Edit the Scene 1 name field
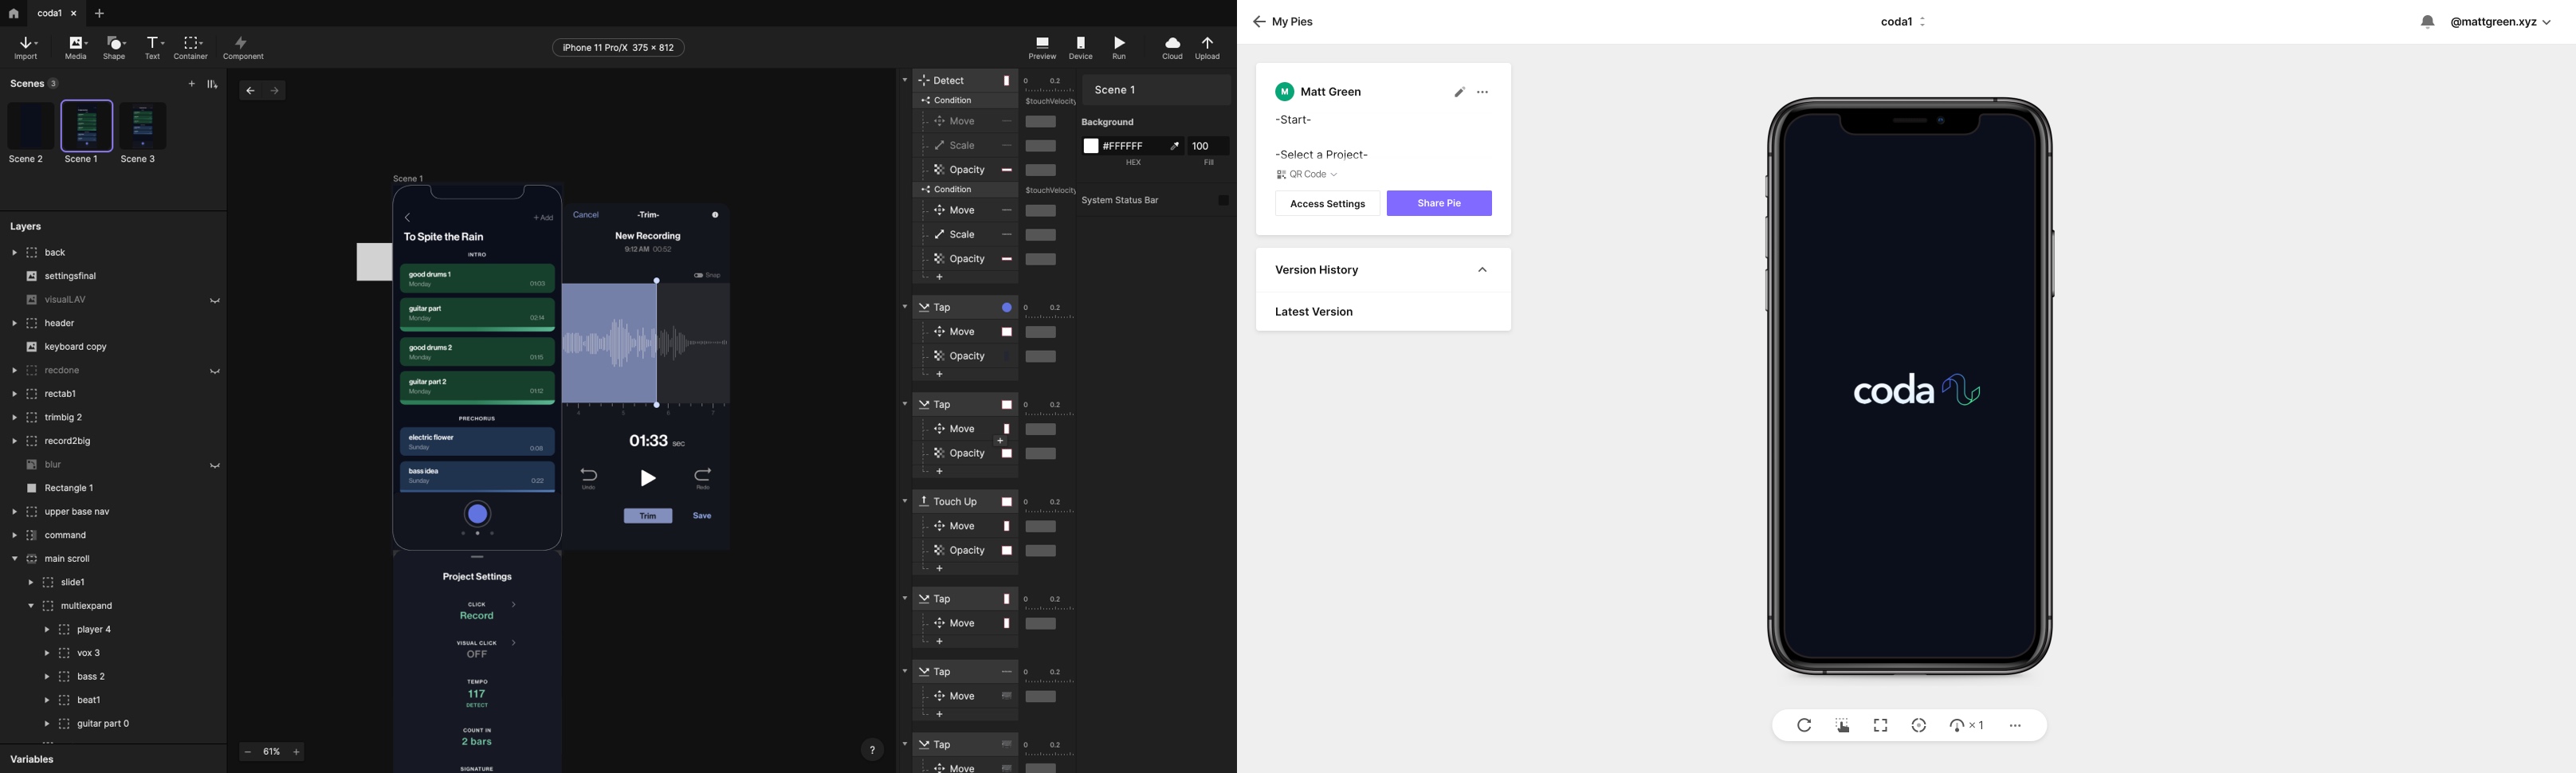 (1156, 90)
